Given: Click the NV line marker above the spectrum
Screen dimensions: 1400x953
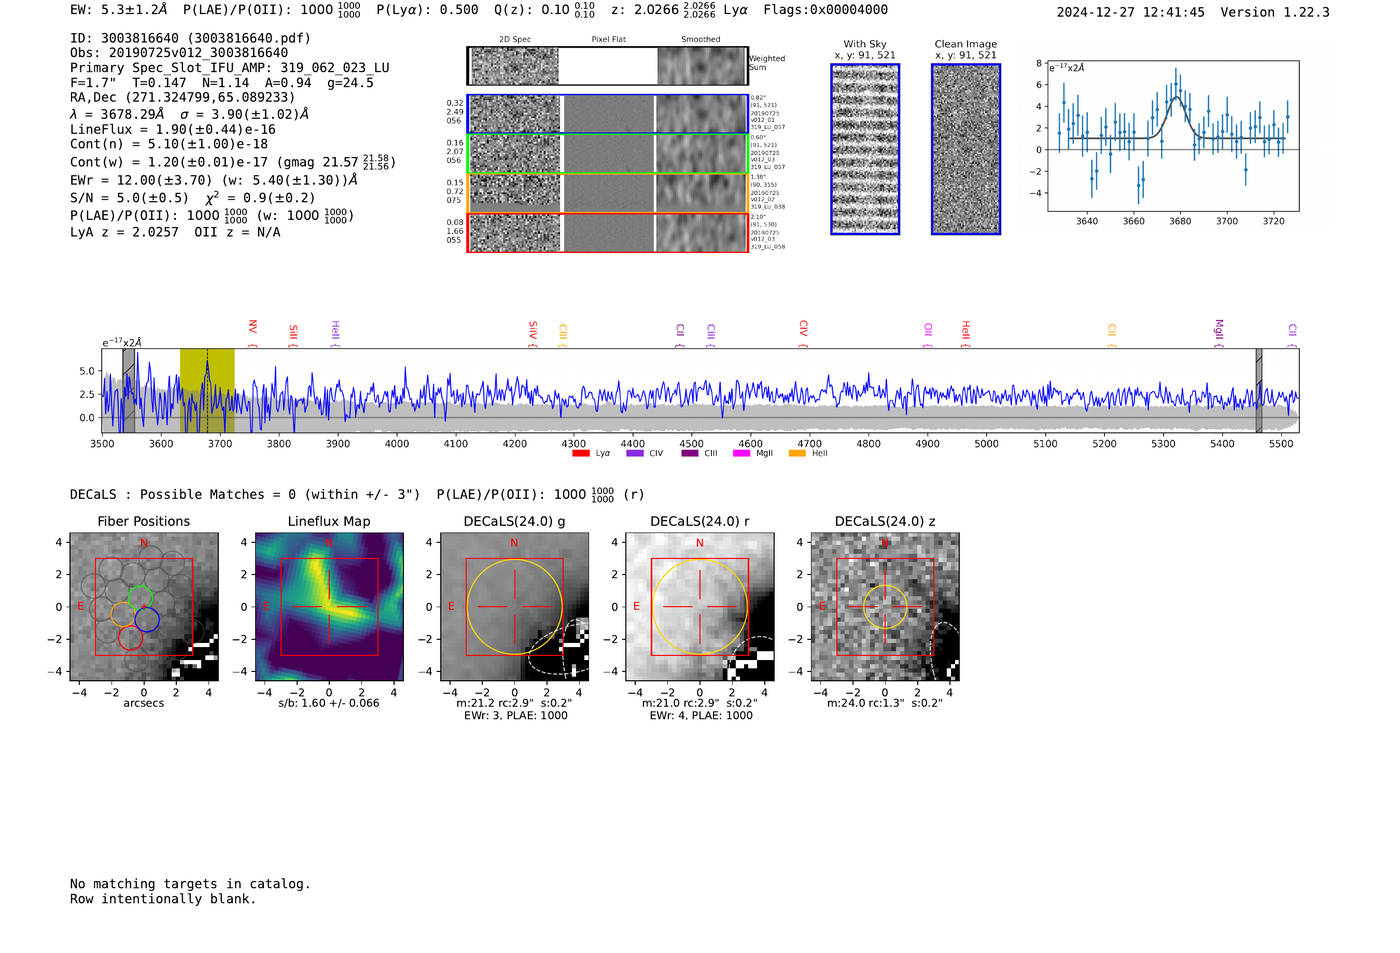Looking at the screenshot, I should click(x=253, y=332).
